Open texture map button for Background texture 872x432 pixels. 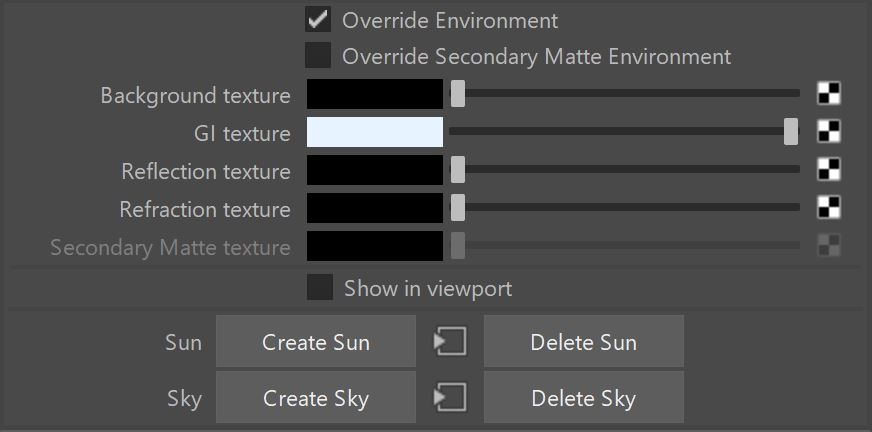click(x=829, y=93)
